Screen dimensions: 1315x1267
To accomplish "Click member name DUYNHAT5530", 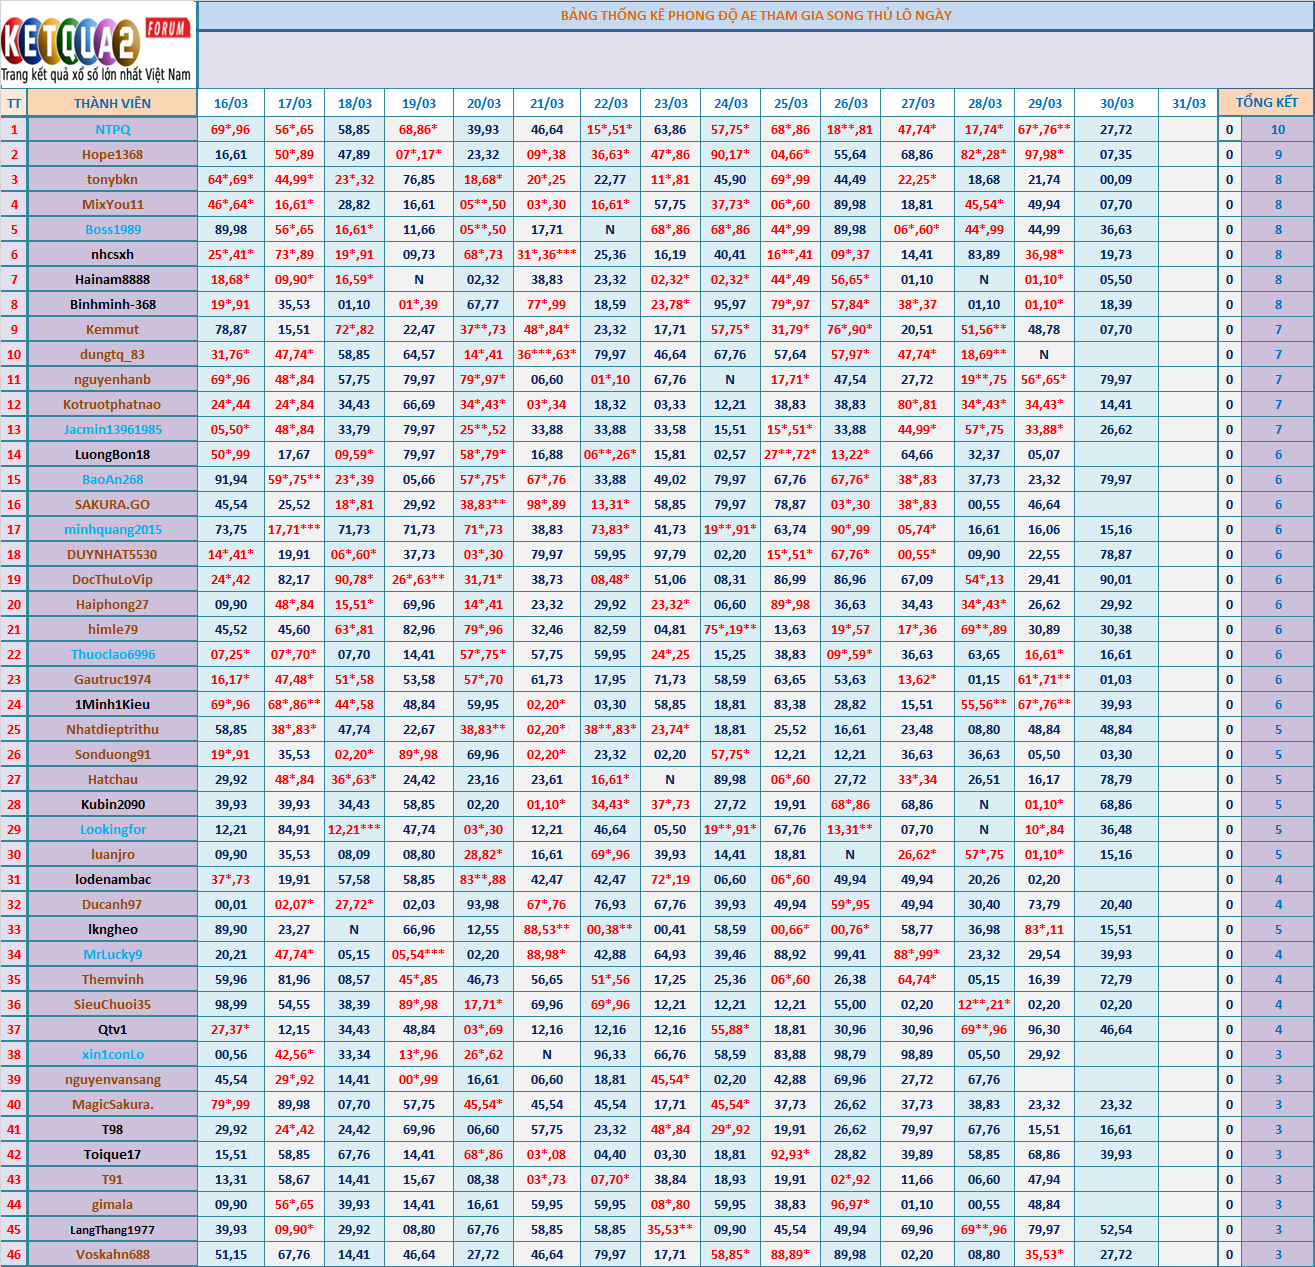I will click(x=113, y=554).
